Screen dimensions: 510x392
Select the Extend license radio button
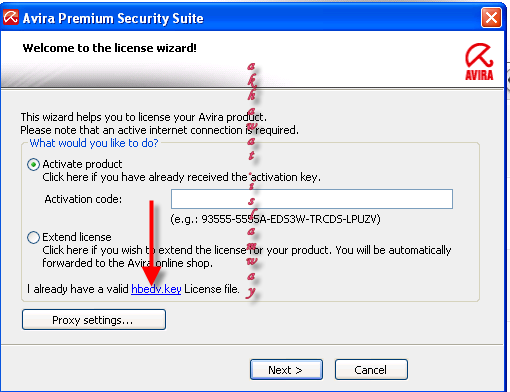pos(33,238)
